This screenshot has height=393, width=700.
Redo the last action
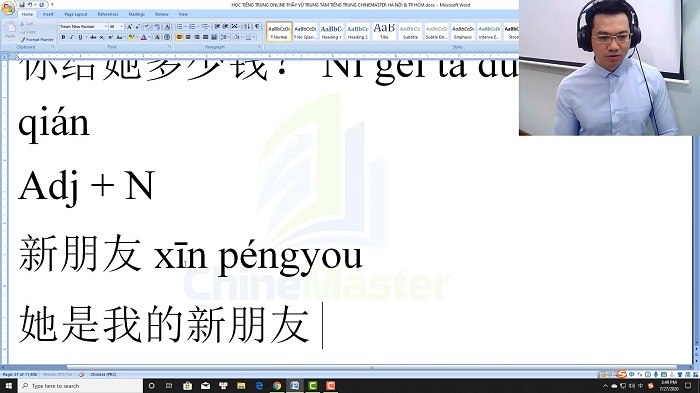coord(42,4)
